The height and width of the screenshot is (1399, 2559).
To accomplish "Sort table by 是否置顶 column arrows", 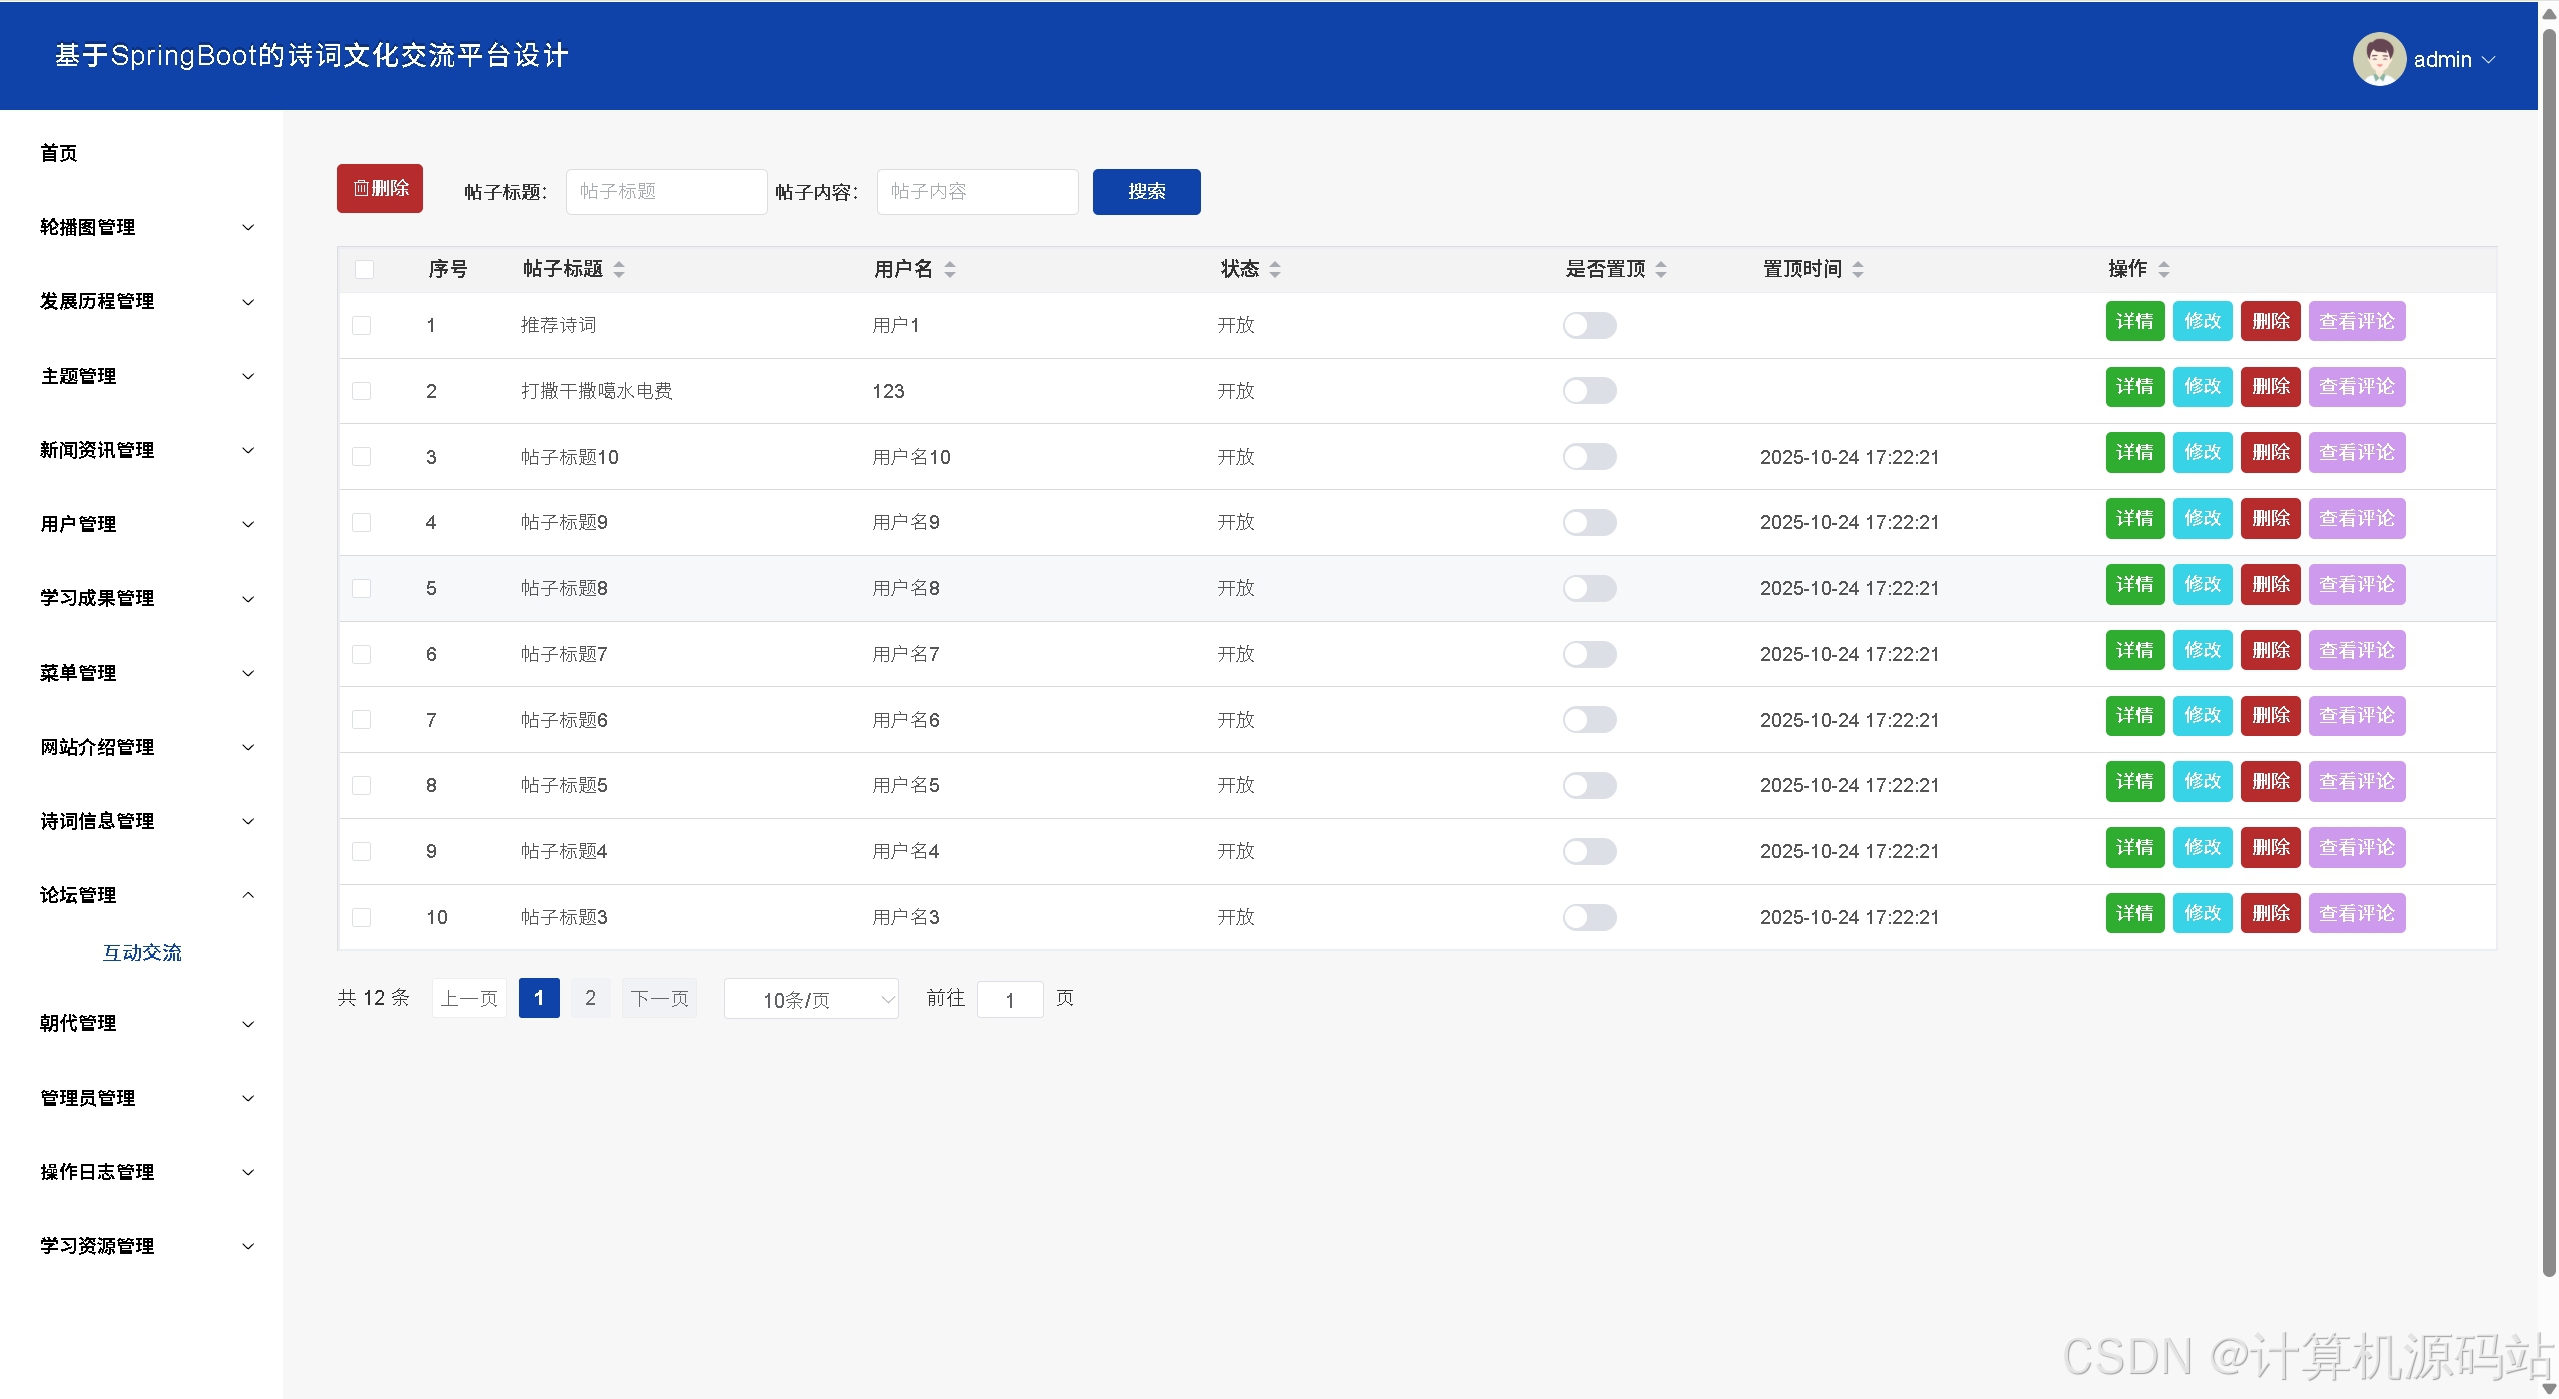I will coord(1661,269).
